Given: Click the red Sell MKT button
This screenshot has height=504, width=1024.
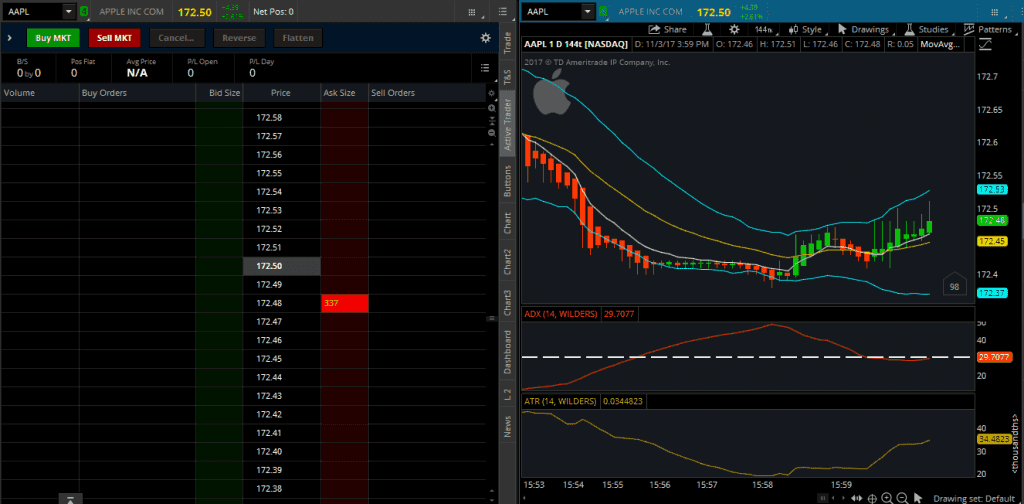Looking at the screenshot, I should [114, 38].
